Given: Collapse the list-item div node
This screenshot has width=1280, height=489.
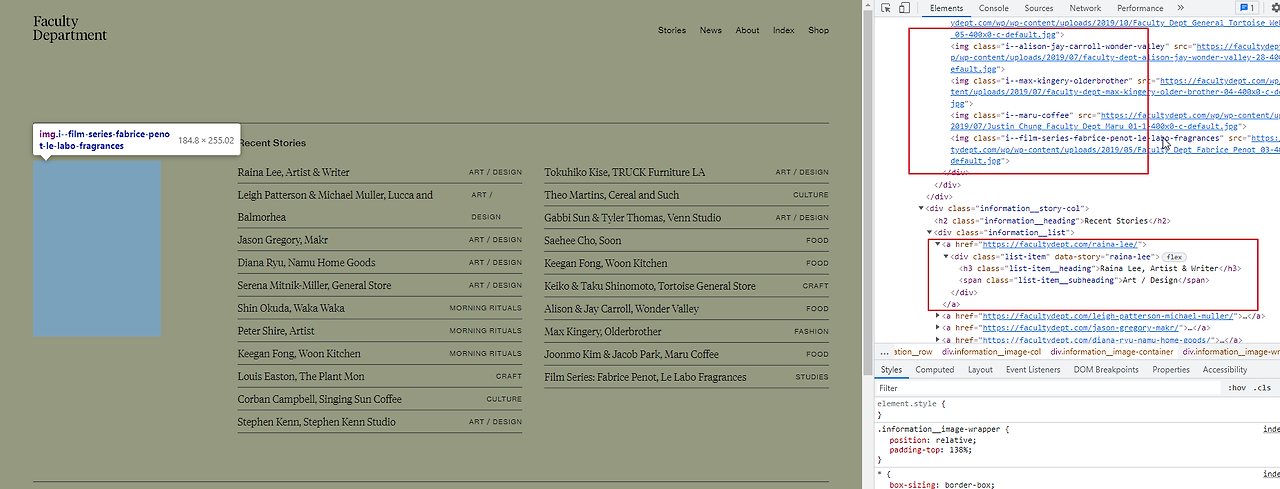Looking at the screenshot, I should pyautogui.click(x=946, y=256).
